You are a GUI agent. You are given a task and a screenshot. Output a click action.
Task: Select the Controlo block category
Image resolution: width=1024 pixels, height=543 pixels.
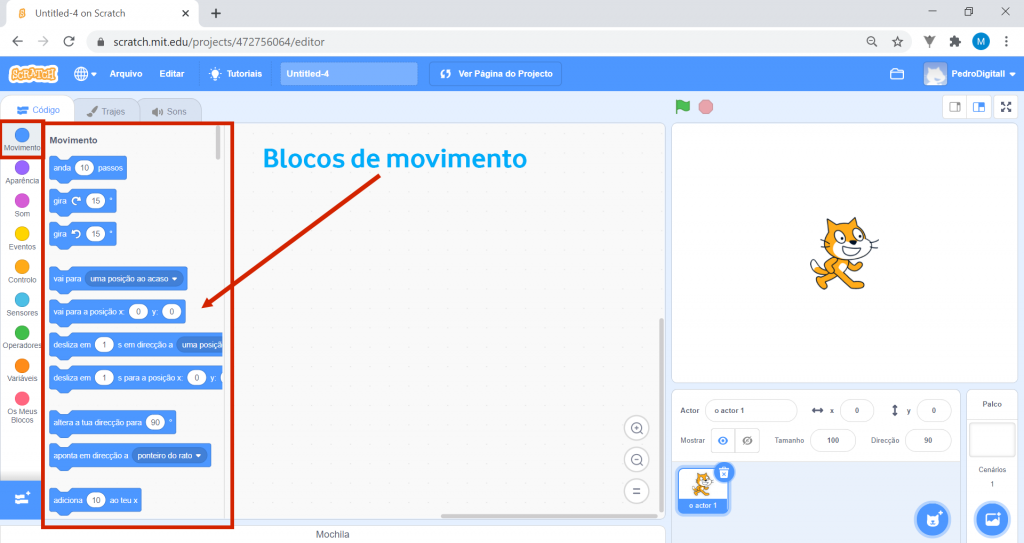point(22,272)
